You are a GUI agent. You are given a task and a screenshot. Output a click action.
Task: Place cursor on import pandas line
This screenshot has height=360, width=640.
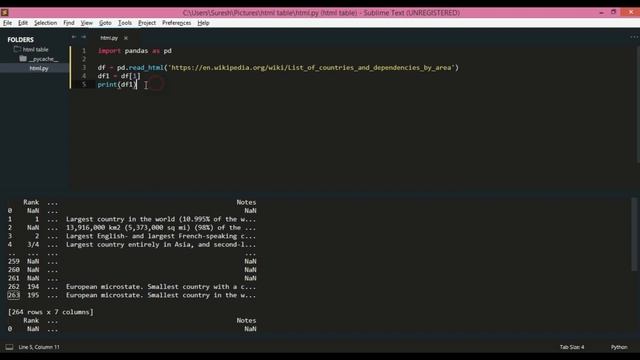pos(135,51)
